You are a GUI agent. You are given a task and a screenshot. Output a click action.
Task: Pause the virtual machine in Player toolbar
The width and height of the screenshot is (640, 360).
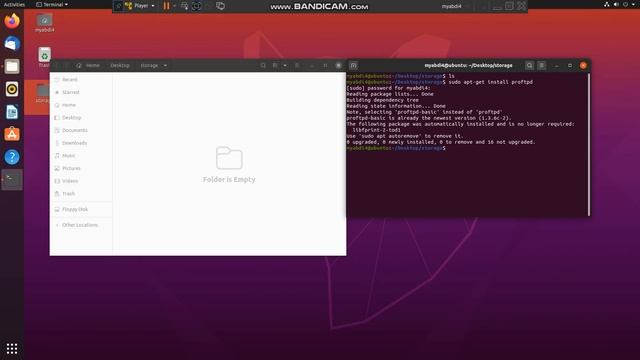tap(166, 6)
